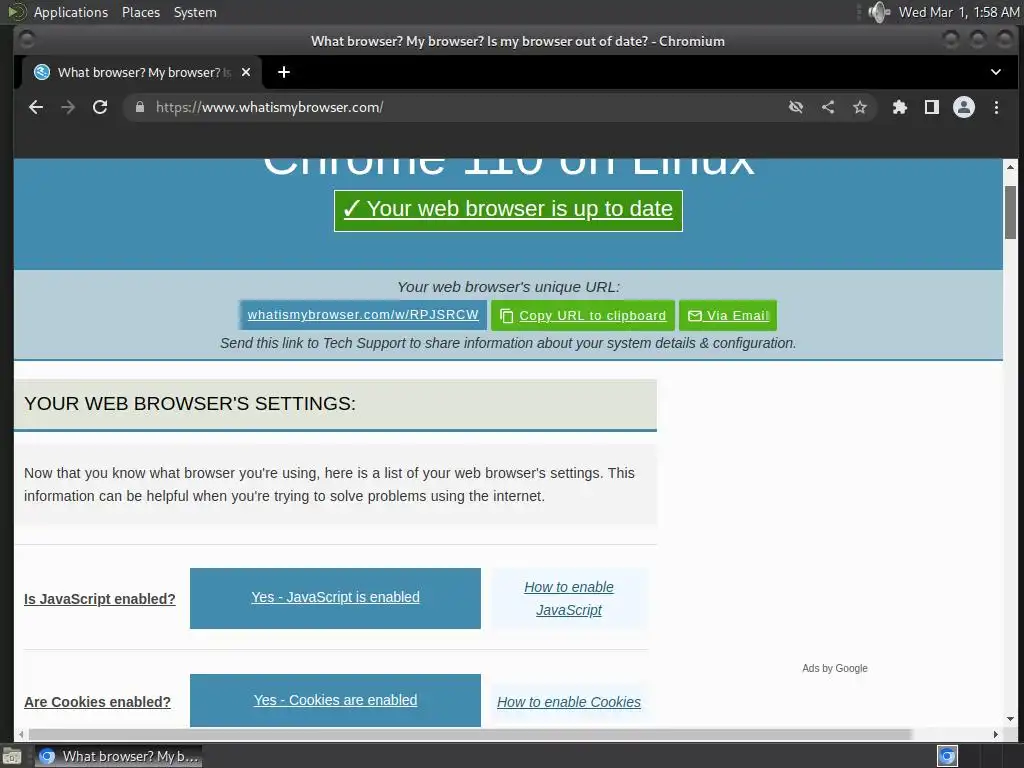Viewport: 1024px width, 768px height.
Task: Click the "YOUR WEB BROWSER'S SETTINGS:" heading
Action: point(190,404)
